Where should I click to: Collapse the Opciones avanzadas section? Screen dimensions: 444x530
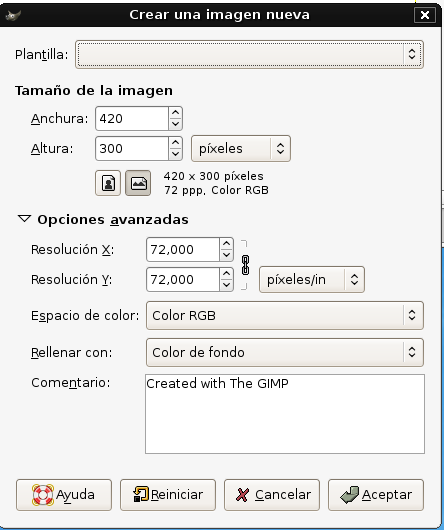[24, 219]
